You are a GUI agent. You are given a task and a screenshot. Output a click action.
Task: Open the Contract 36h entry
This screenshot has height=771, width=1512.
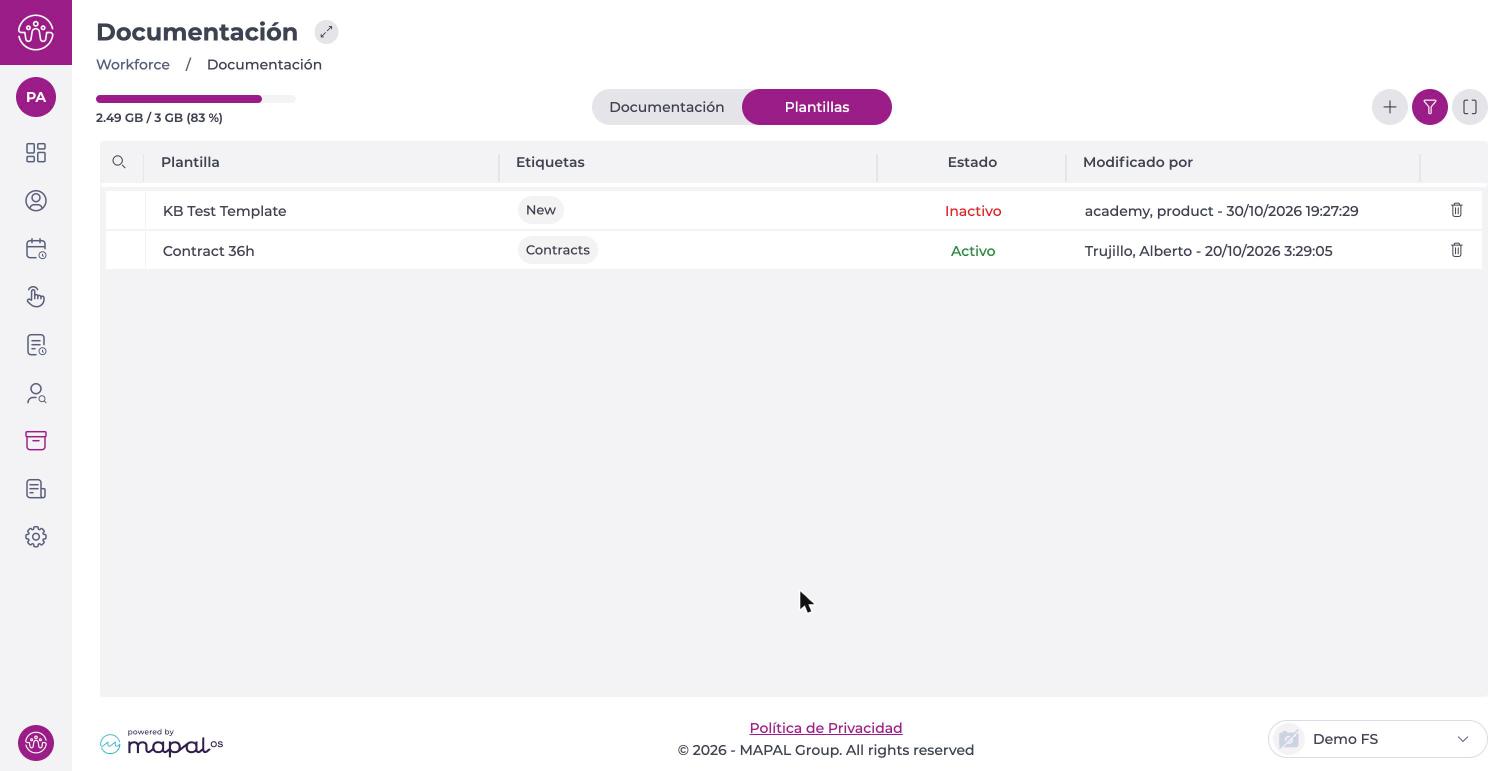point(209,251)
